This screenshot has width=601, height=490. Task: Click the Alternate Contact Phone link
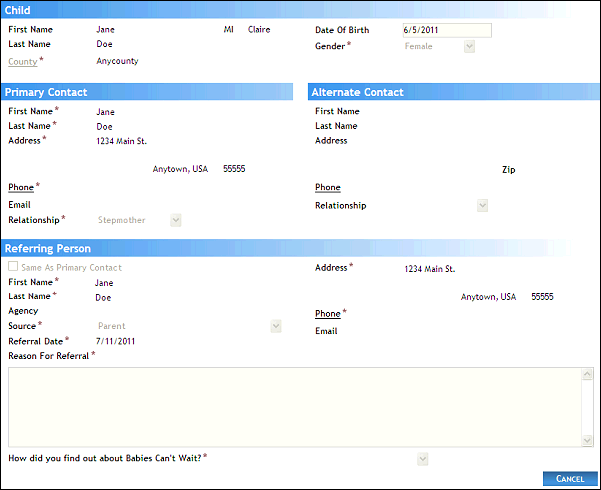(327, 188)
